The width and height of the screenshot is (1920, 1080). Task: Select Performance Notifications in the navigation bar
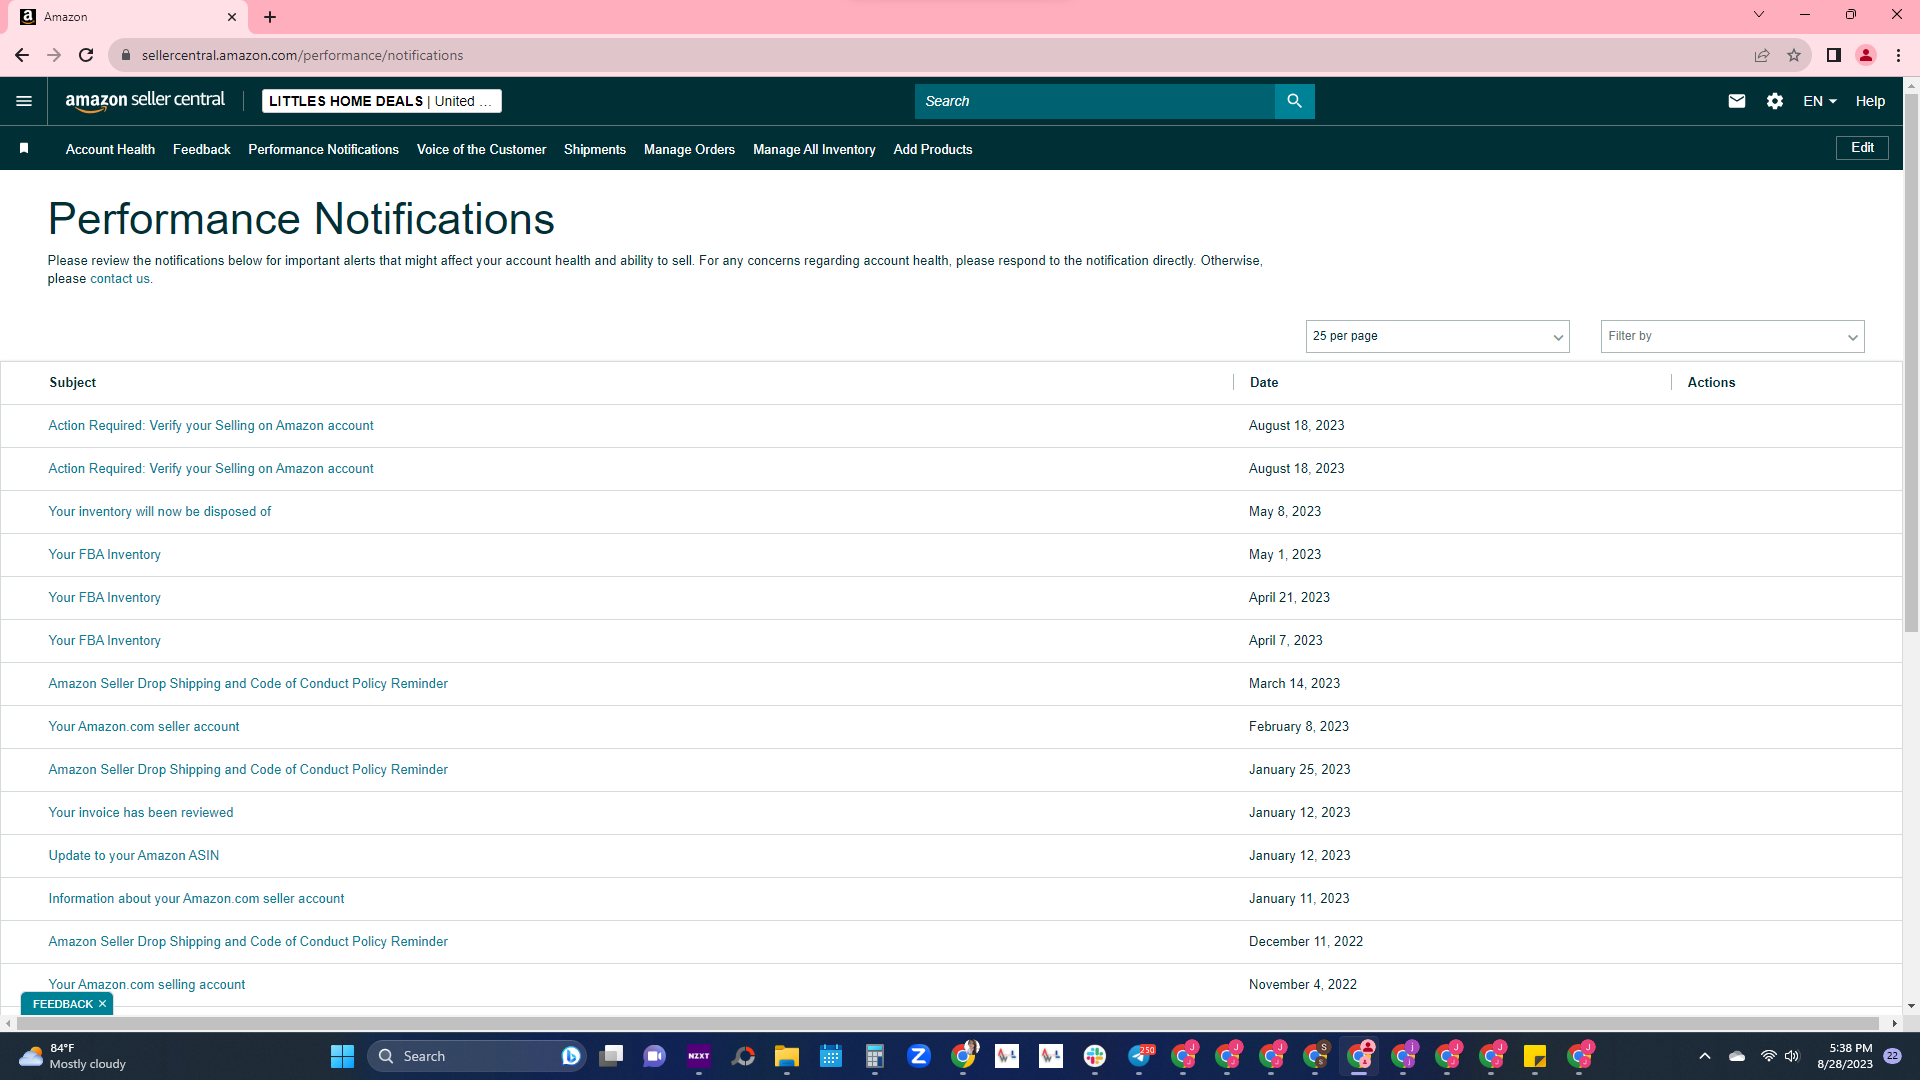(x=323, y=149)
